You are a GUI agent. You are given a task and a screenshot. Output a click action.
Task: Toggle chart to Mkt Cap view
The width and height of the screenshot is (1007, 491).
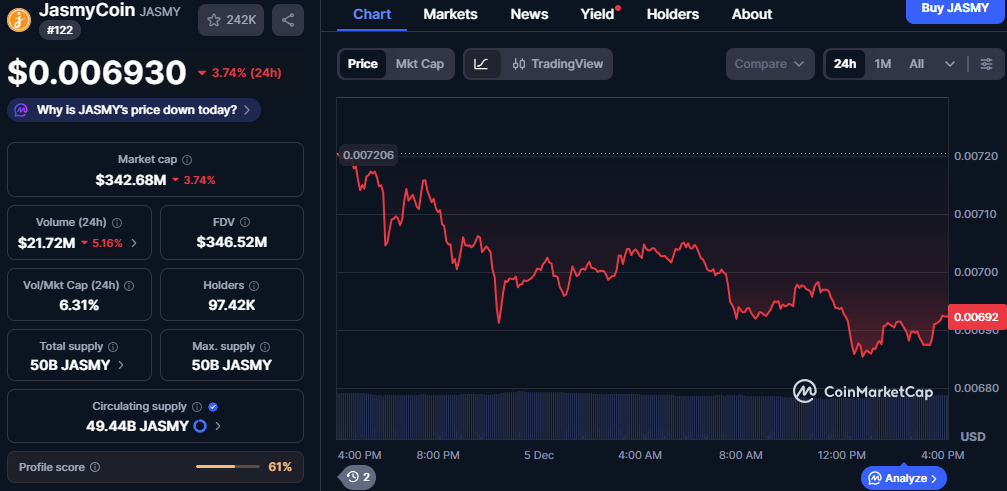(x=419, y=64)
